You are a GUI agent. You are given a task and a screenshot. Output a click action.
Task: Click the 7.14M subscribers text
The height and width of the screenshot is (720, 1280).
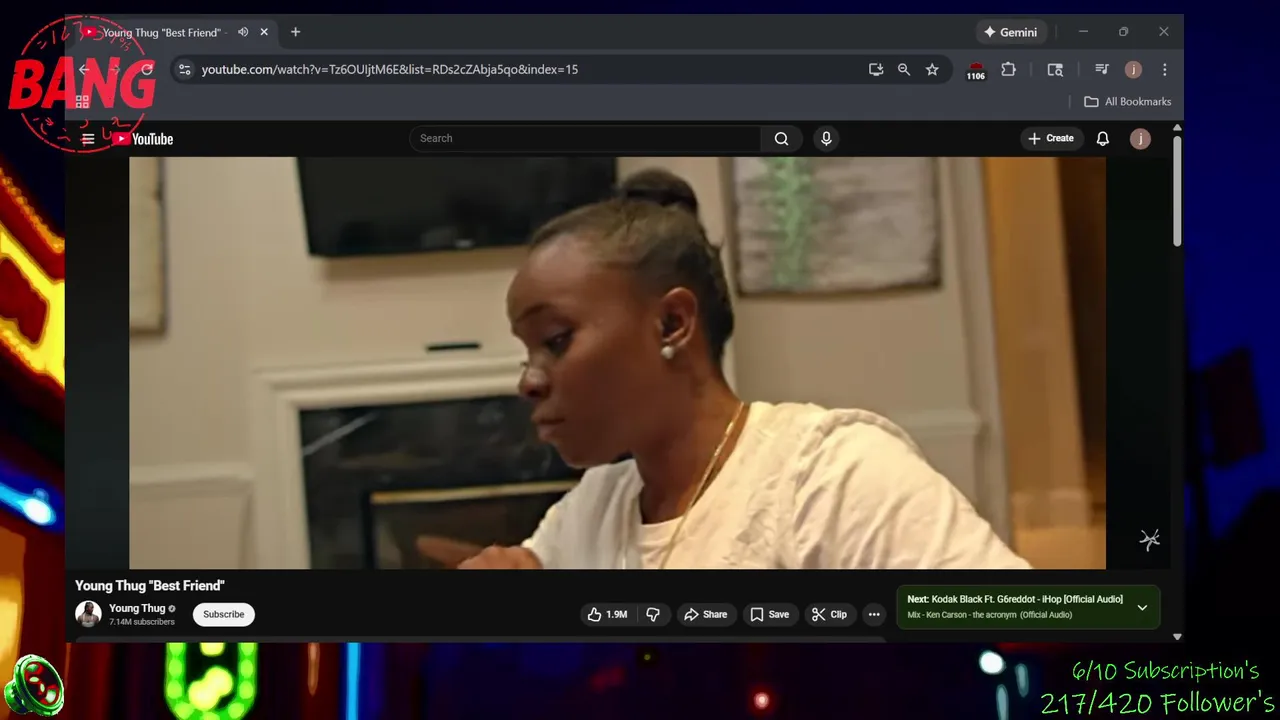coord(142,622)
